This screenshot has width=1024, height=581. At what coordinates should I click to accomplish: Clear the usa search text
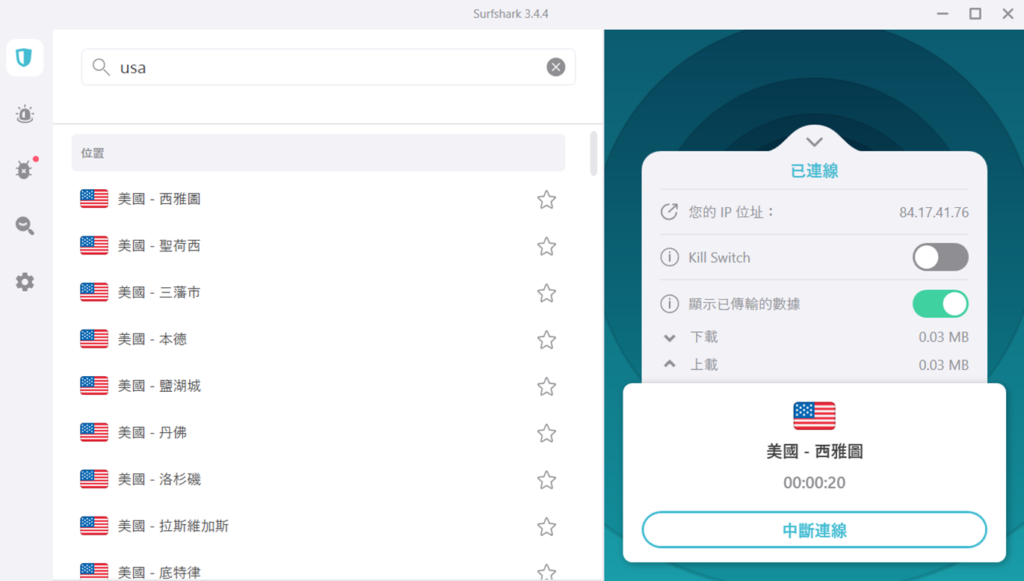[x=556, y=67]
